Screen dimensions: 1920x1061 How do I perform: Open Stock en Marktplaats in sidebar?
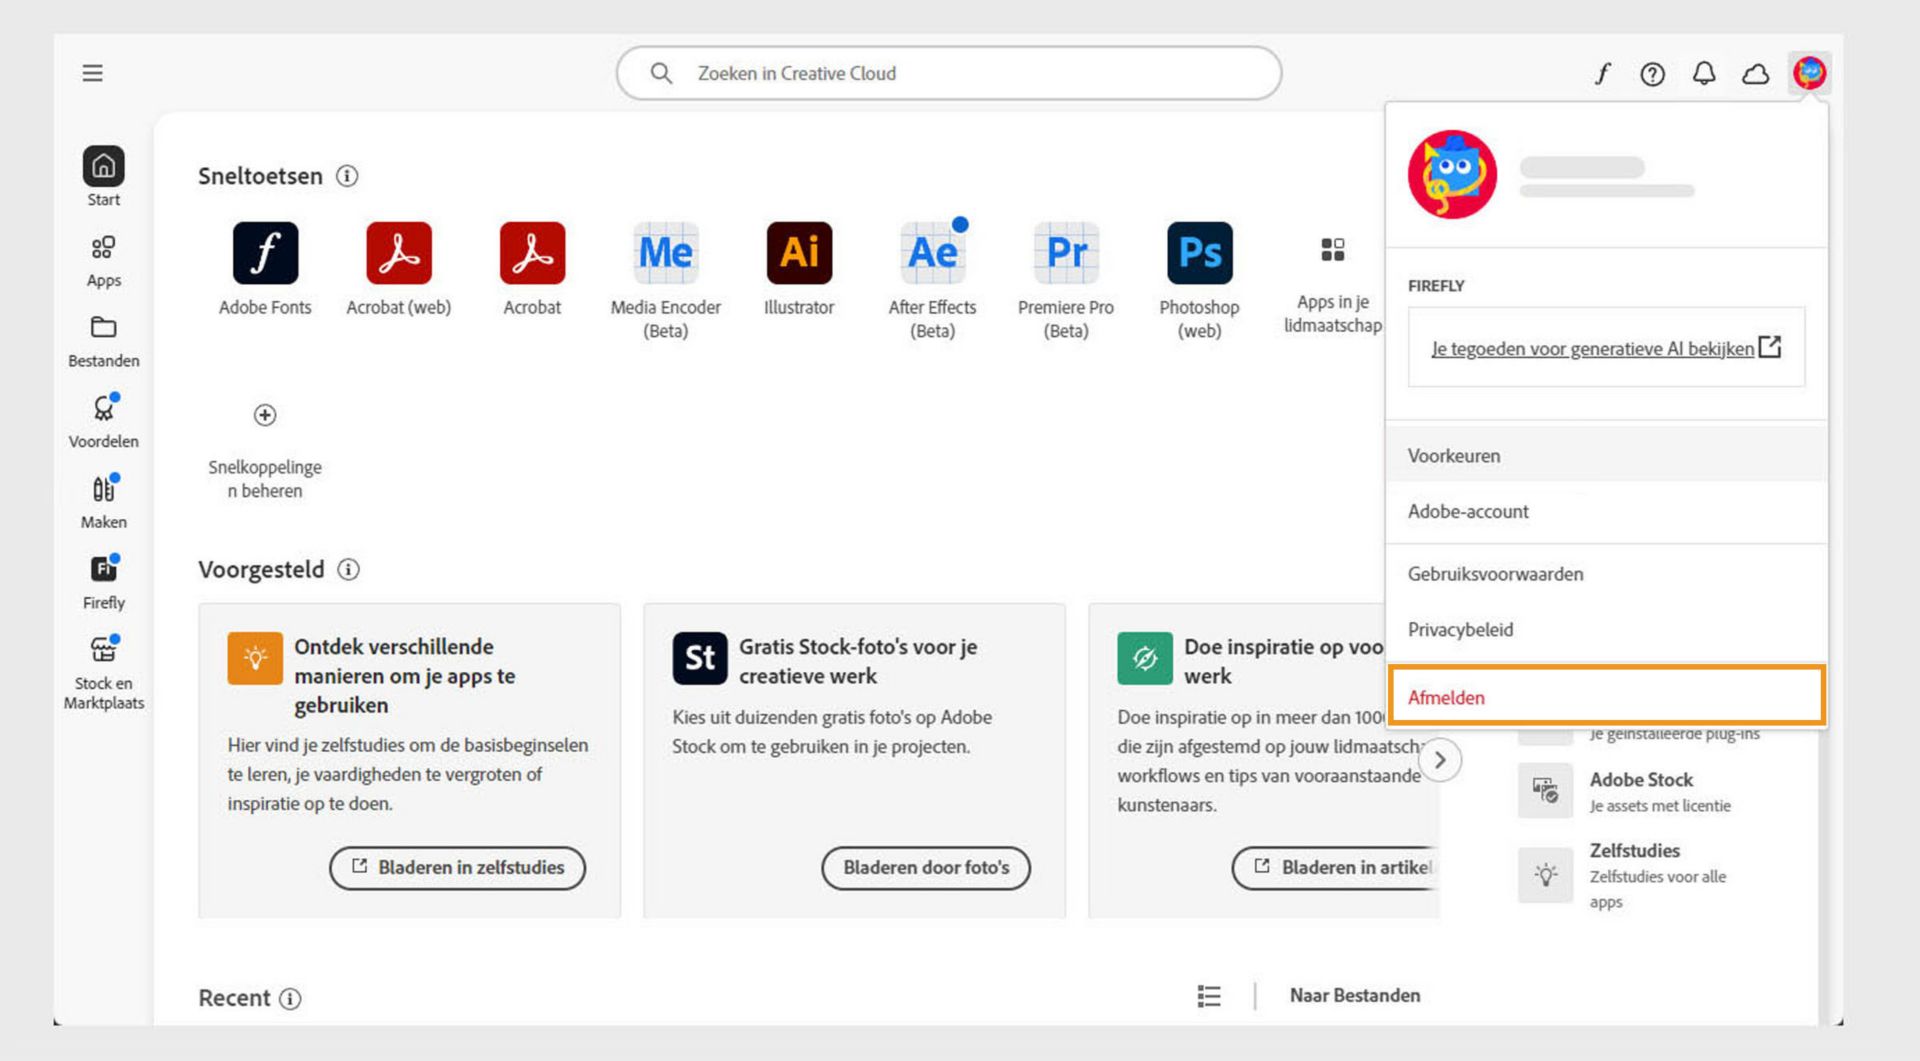pos(104,673)
